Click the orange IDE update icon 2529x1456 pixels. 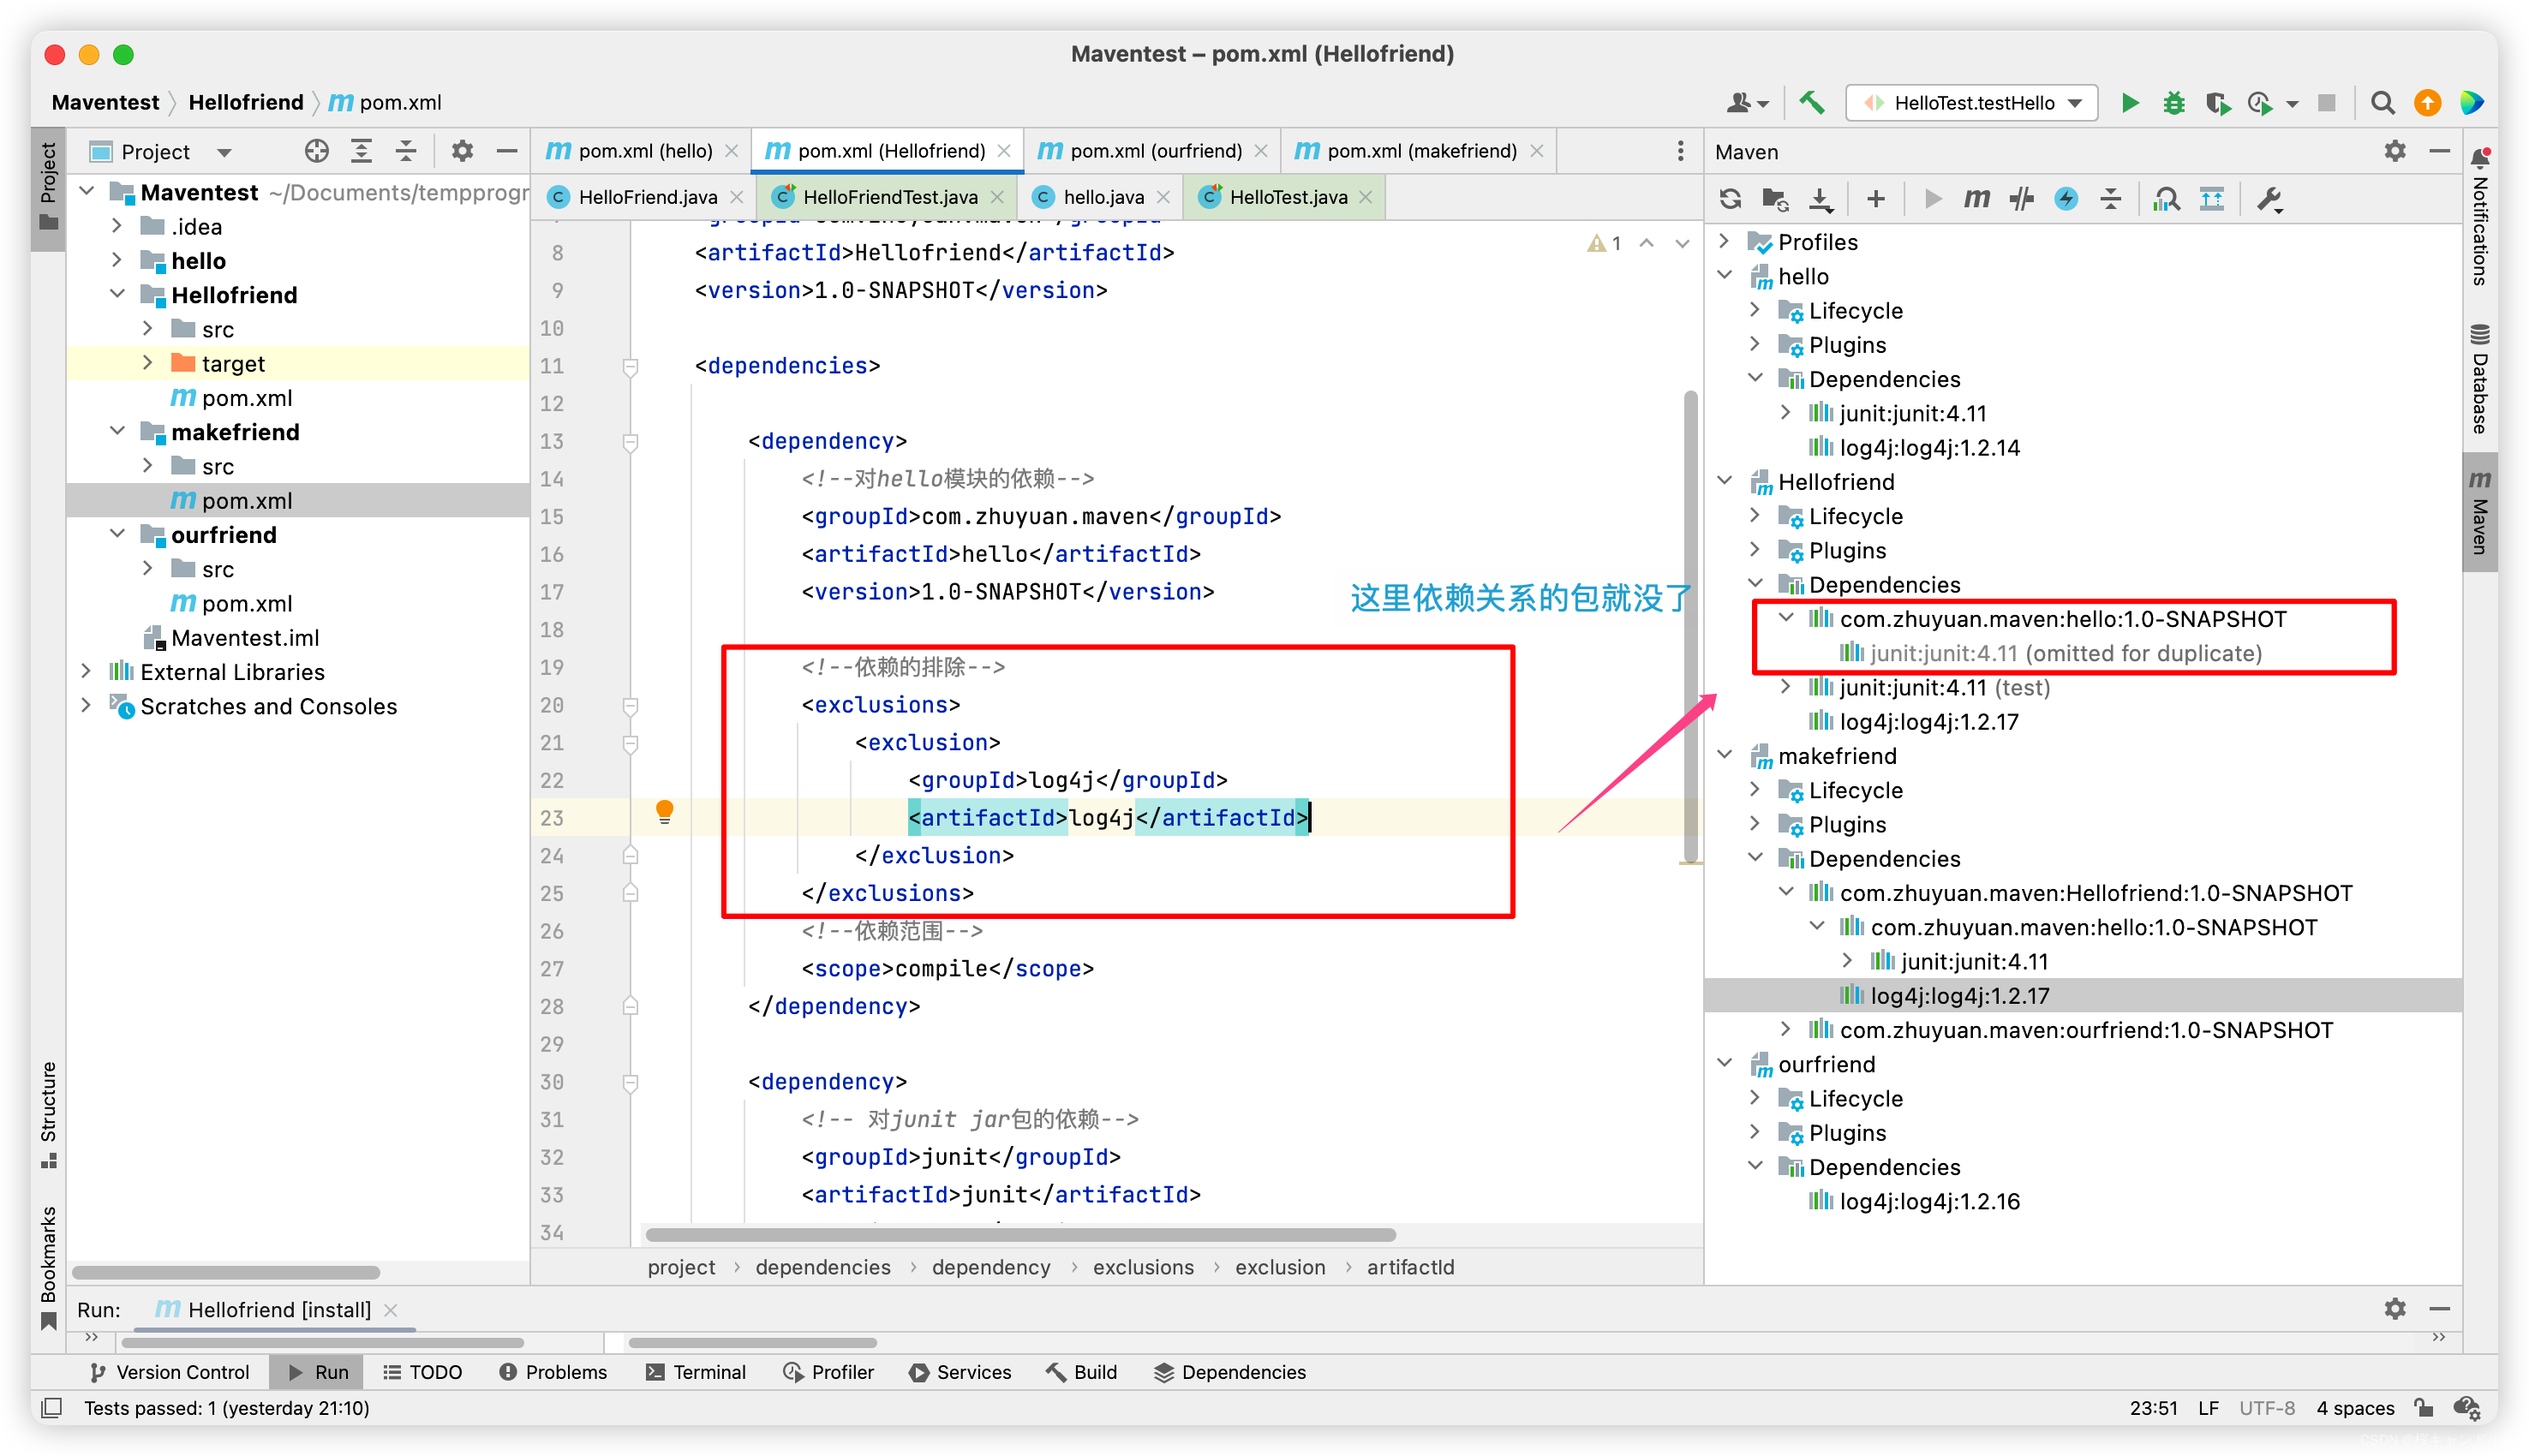pyautogui.click(x=2427, y=103)
